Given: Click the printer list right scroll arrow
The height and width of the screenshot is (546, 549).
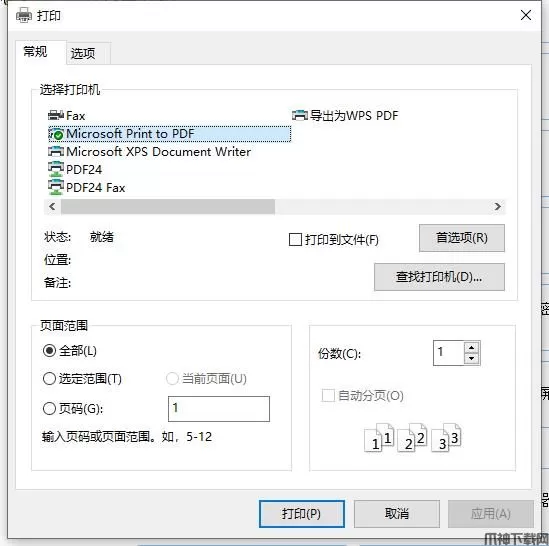Looking at the screenshot, I should tap(498, 207).
